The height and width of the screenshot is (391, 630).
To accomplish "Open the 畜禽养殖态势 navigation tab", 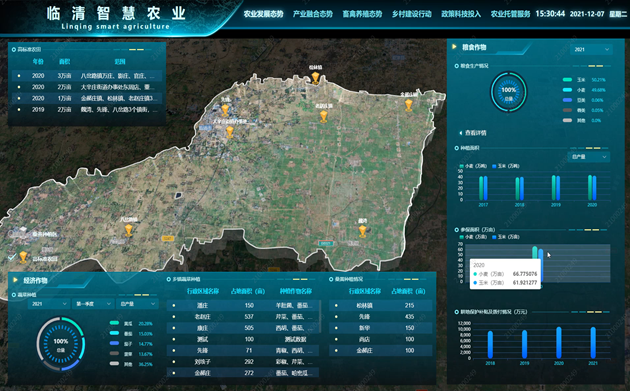I will point(362,14).
